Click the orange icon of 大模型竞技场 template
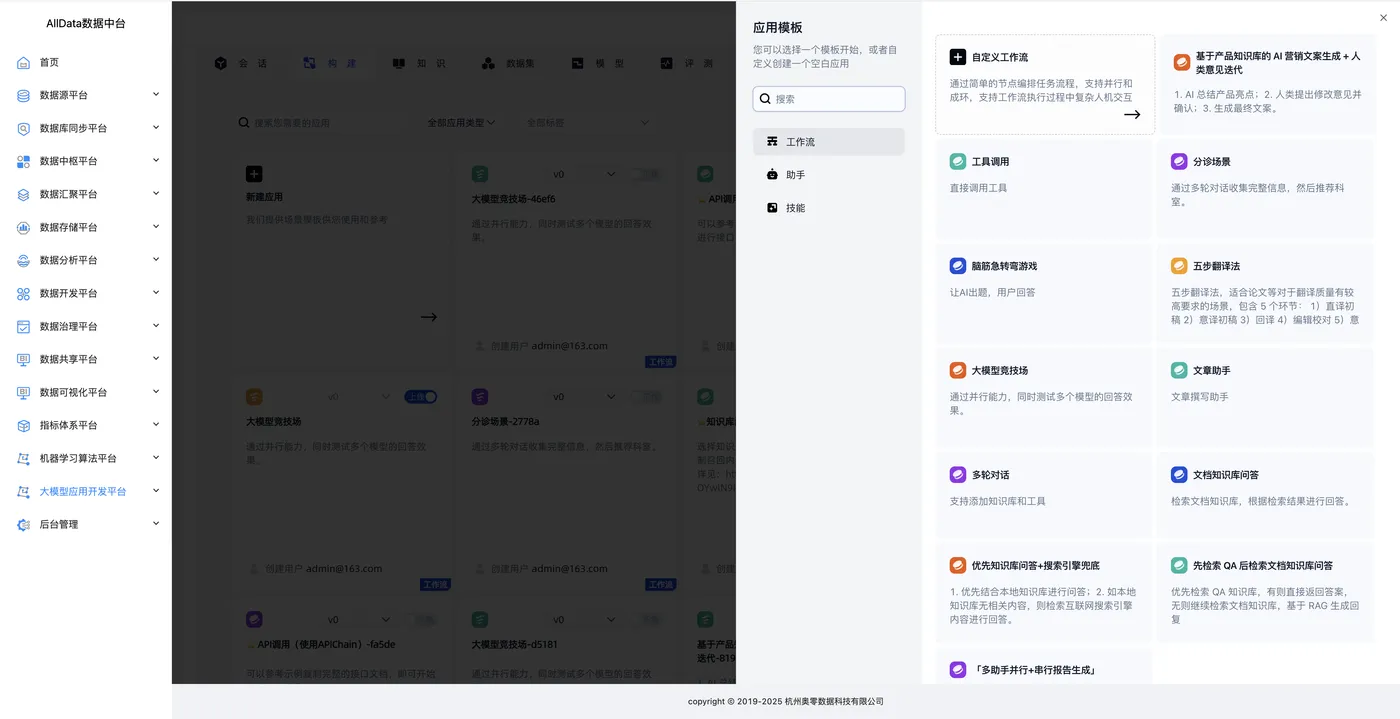Image resolution: width=1400 pixels, height=719 pixels. pyautogui.click(x=957, y=370)
